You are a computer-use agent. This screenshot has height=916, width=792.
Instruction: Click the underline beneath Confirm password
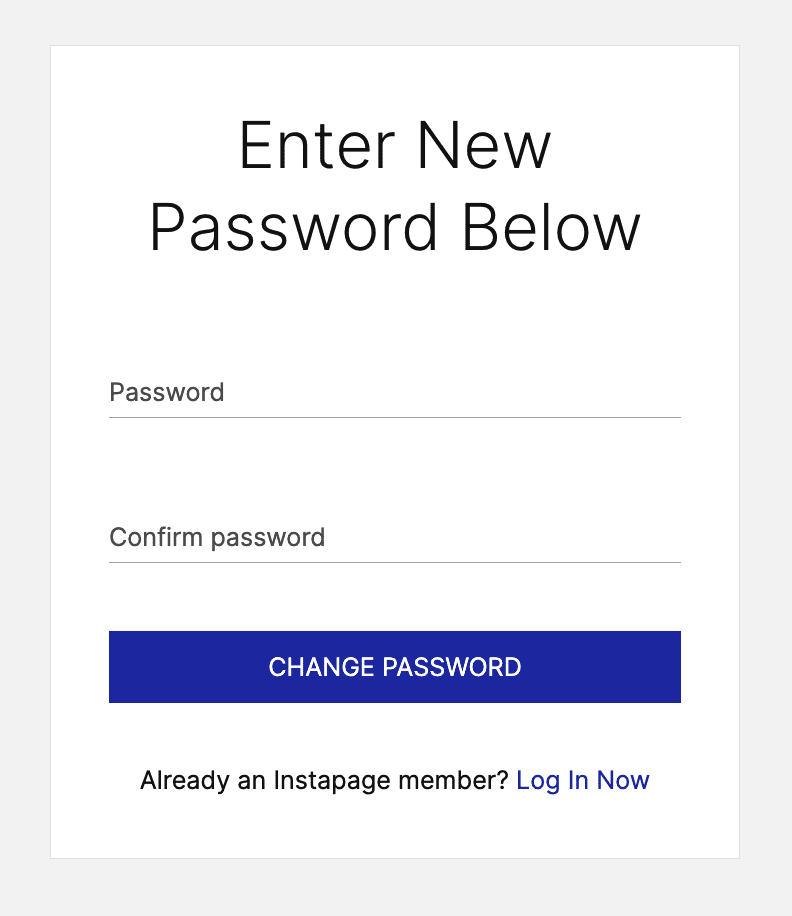coord(395,563)
